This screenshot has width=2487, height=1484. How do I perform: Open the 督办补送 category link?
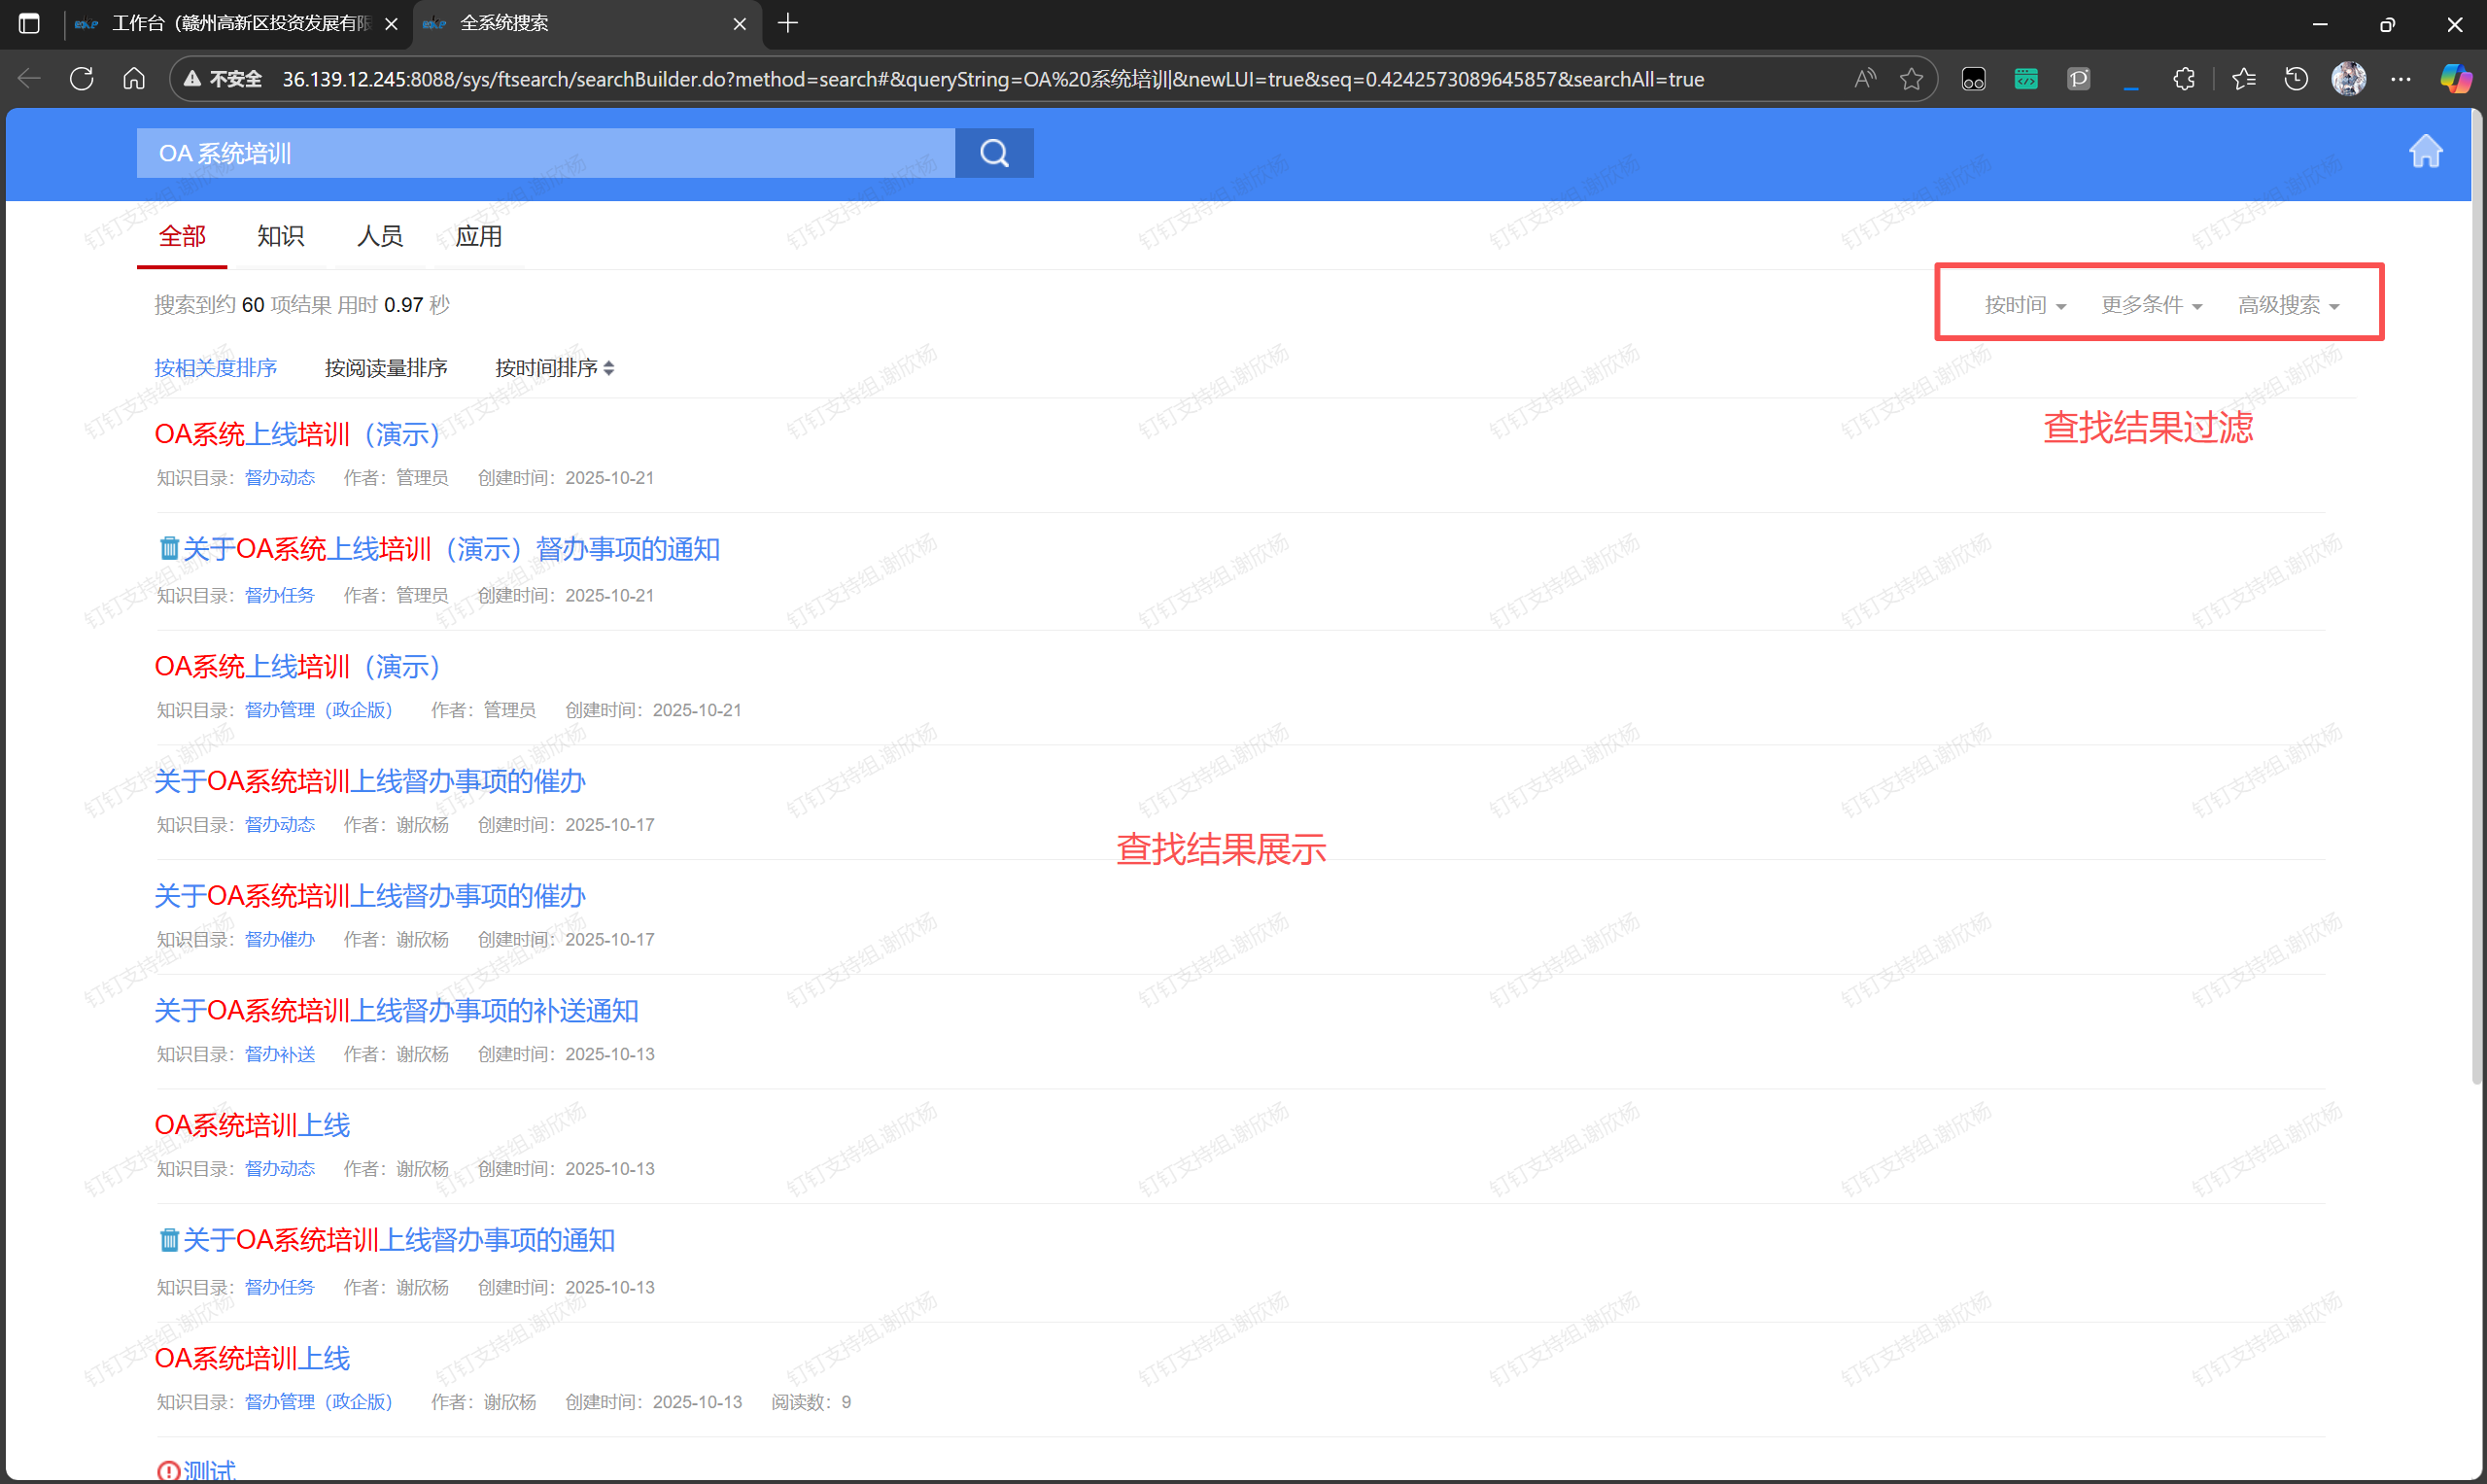click(x=280, y=1054)
